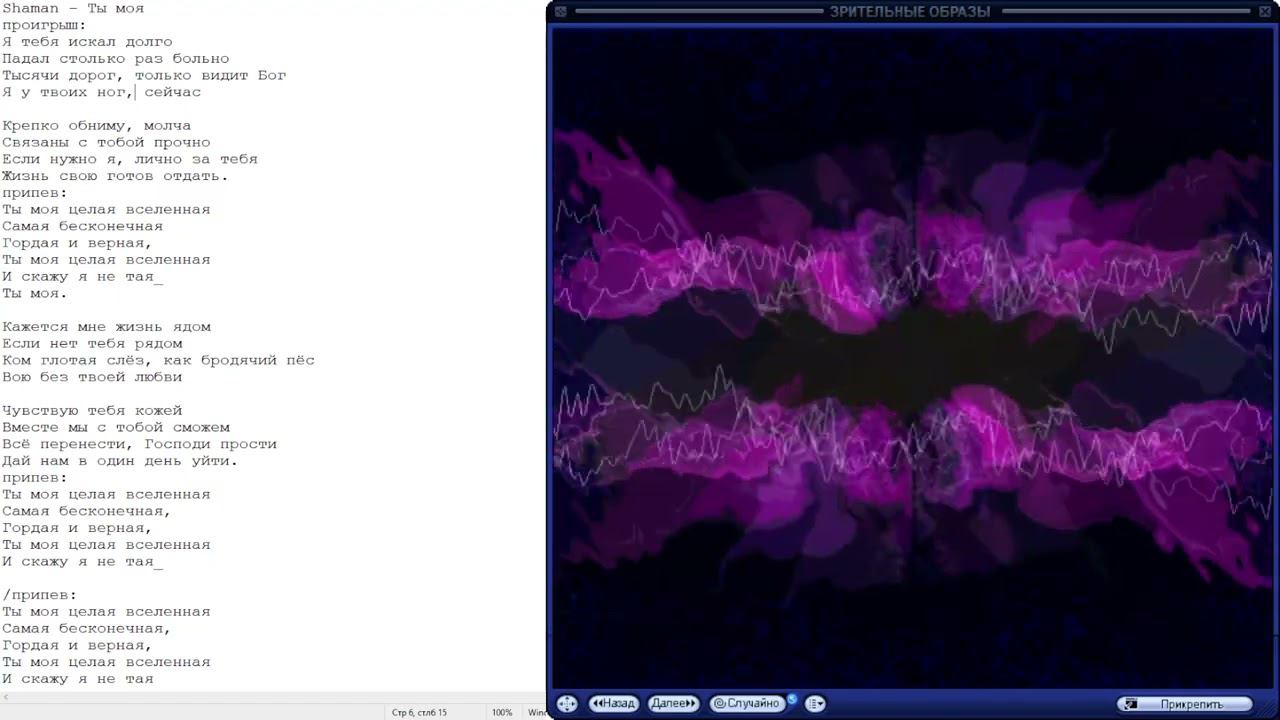Click the line Жизнь свою готов отдать.

click(115, 176)
